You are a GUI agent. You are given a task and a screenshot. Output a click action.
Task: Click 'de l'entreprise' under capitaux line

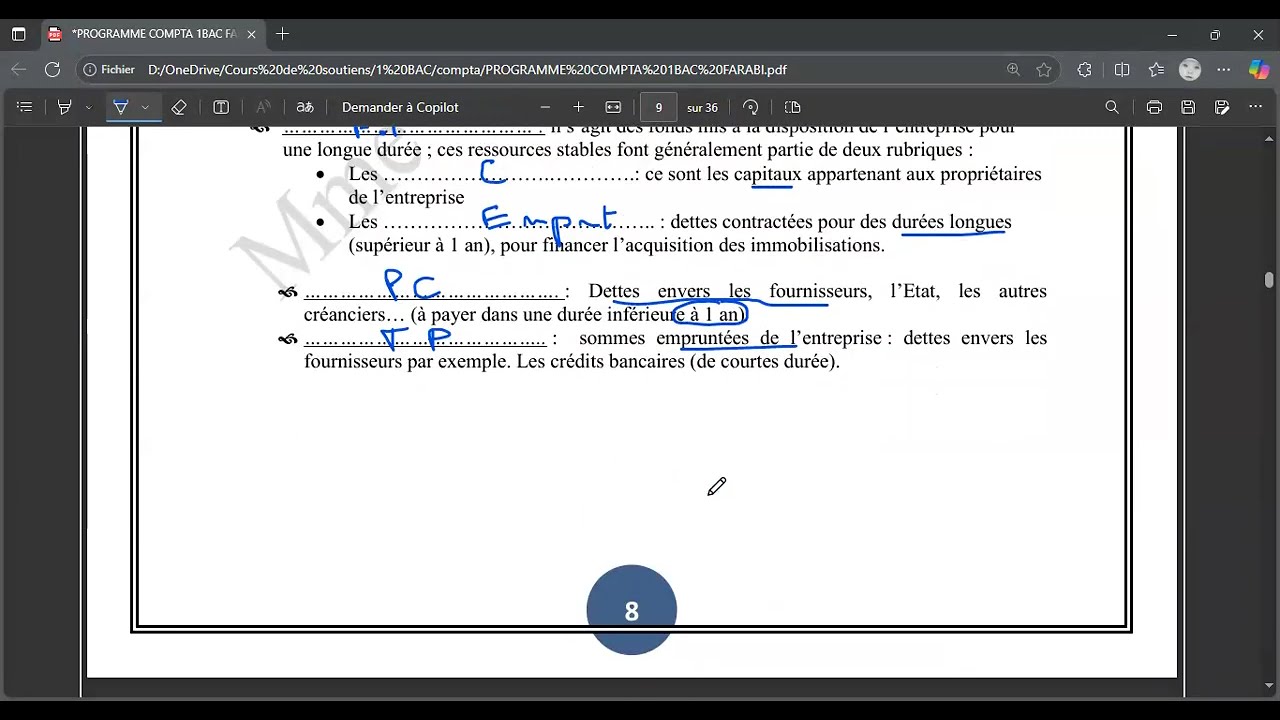(406, 198)
